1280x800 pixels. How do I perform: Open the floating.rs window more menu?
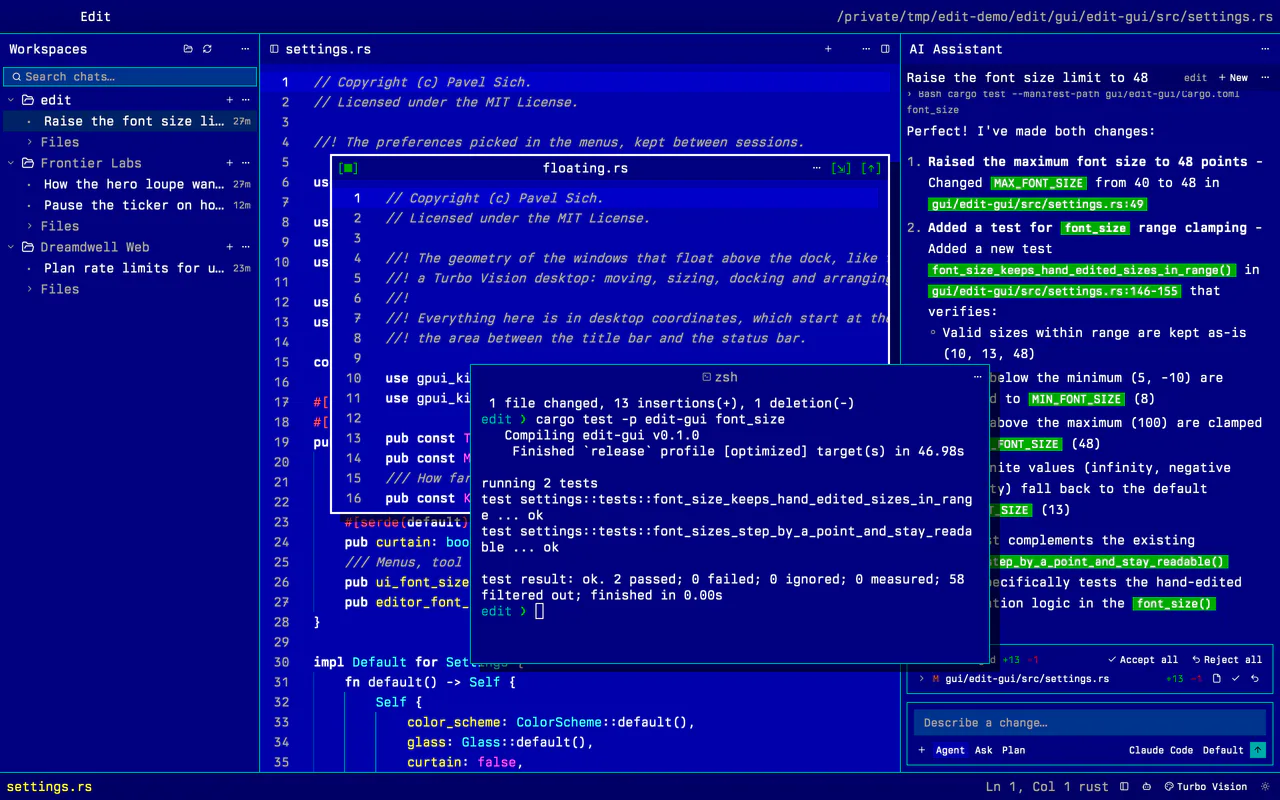(x=817, y=168)
